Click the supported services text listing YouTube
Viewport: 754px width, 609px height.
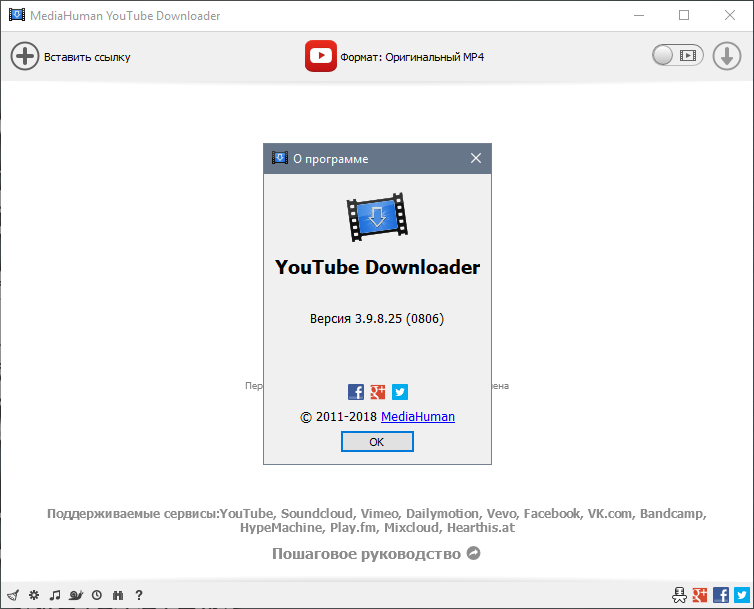click(377, 520)
